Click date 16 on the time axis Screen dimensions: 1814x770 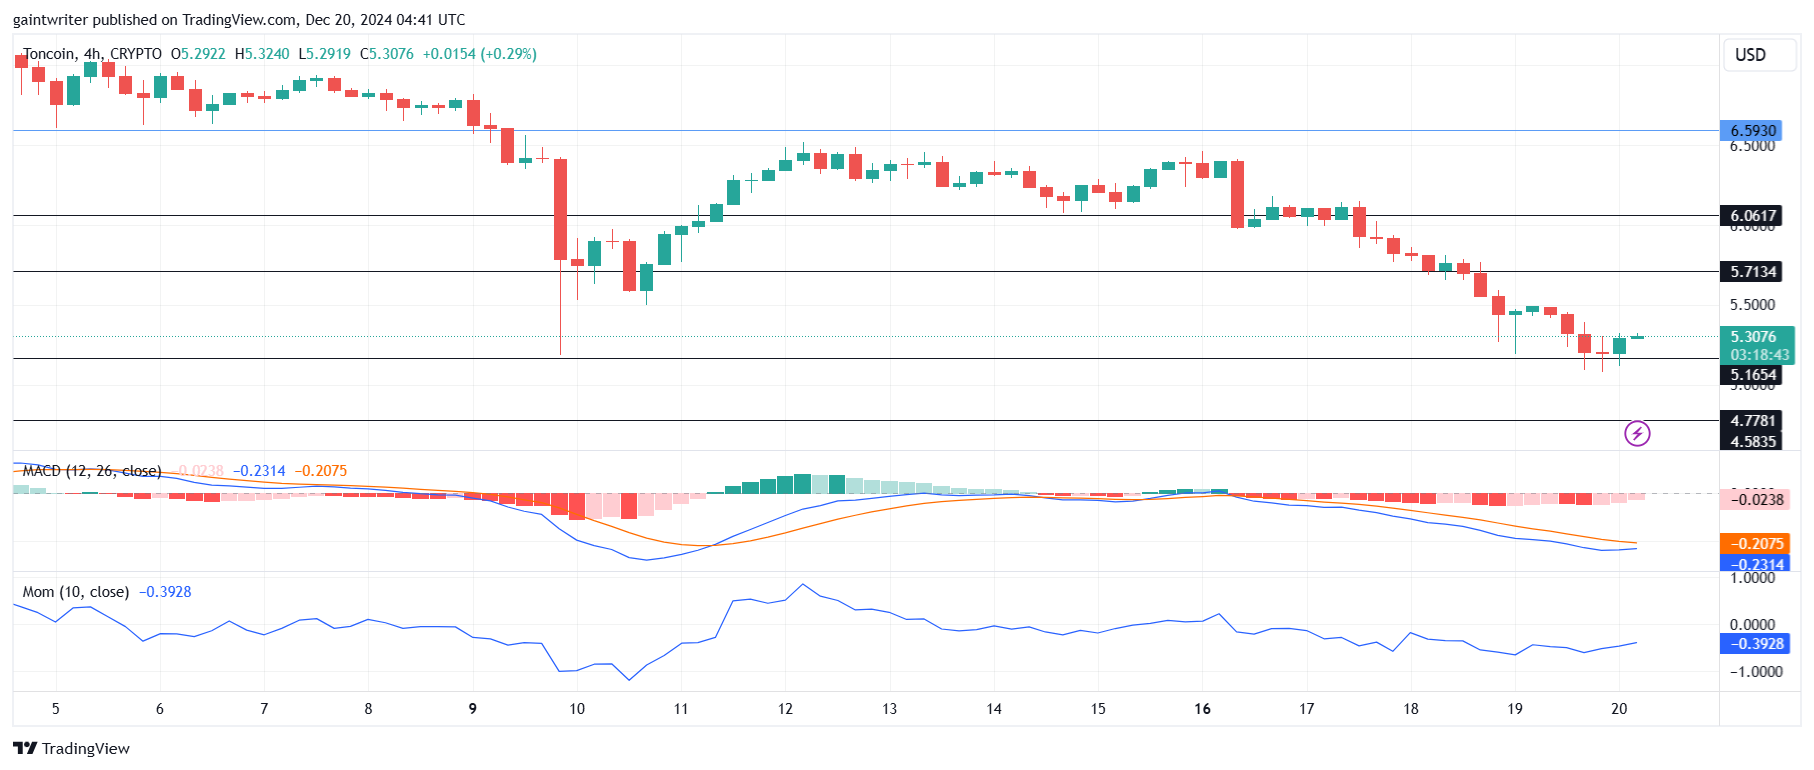click(1202, 709)
